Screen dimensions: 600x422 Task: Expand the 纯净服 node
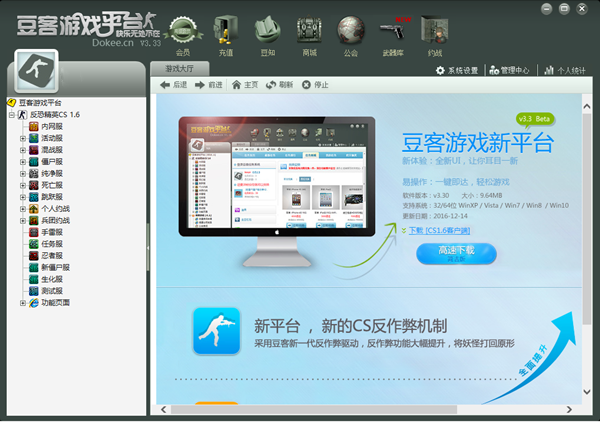click(23, 174)
